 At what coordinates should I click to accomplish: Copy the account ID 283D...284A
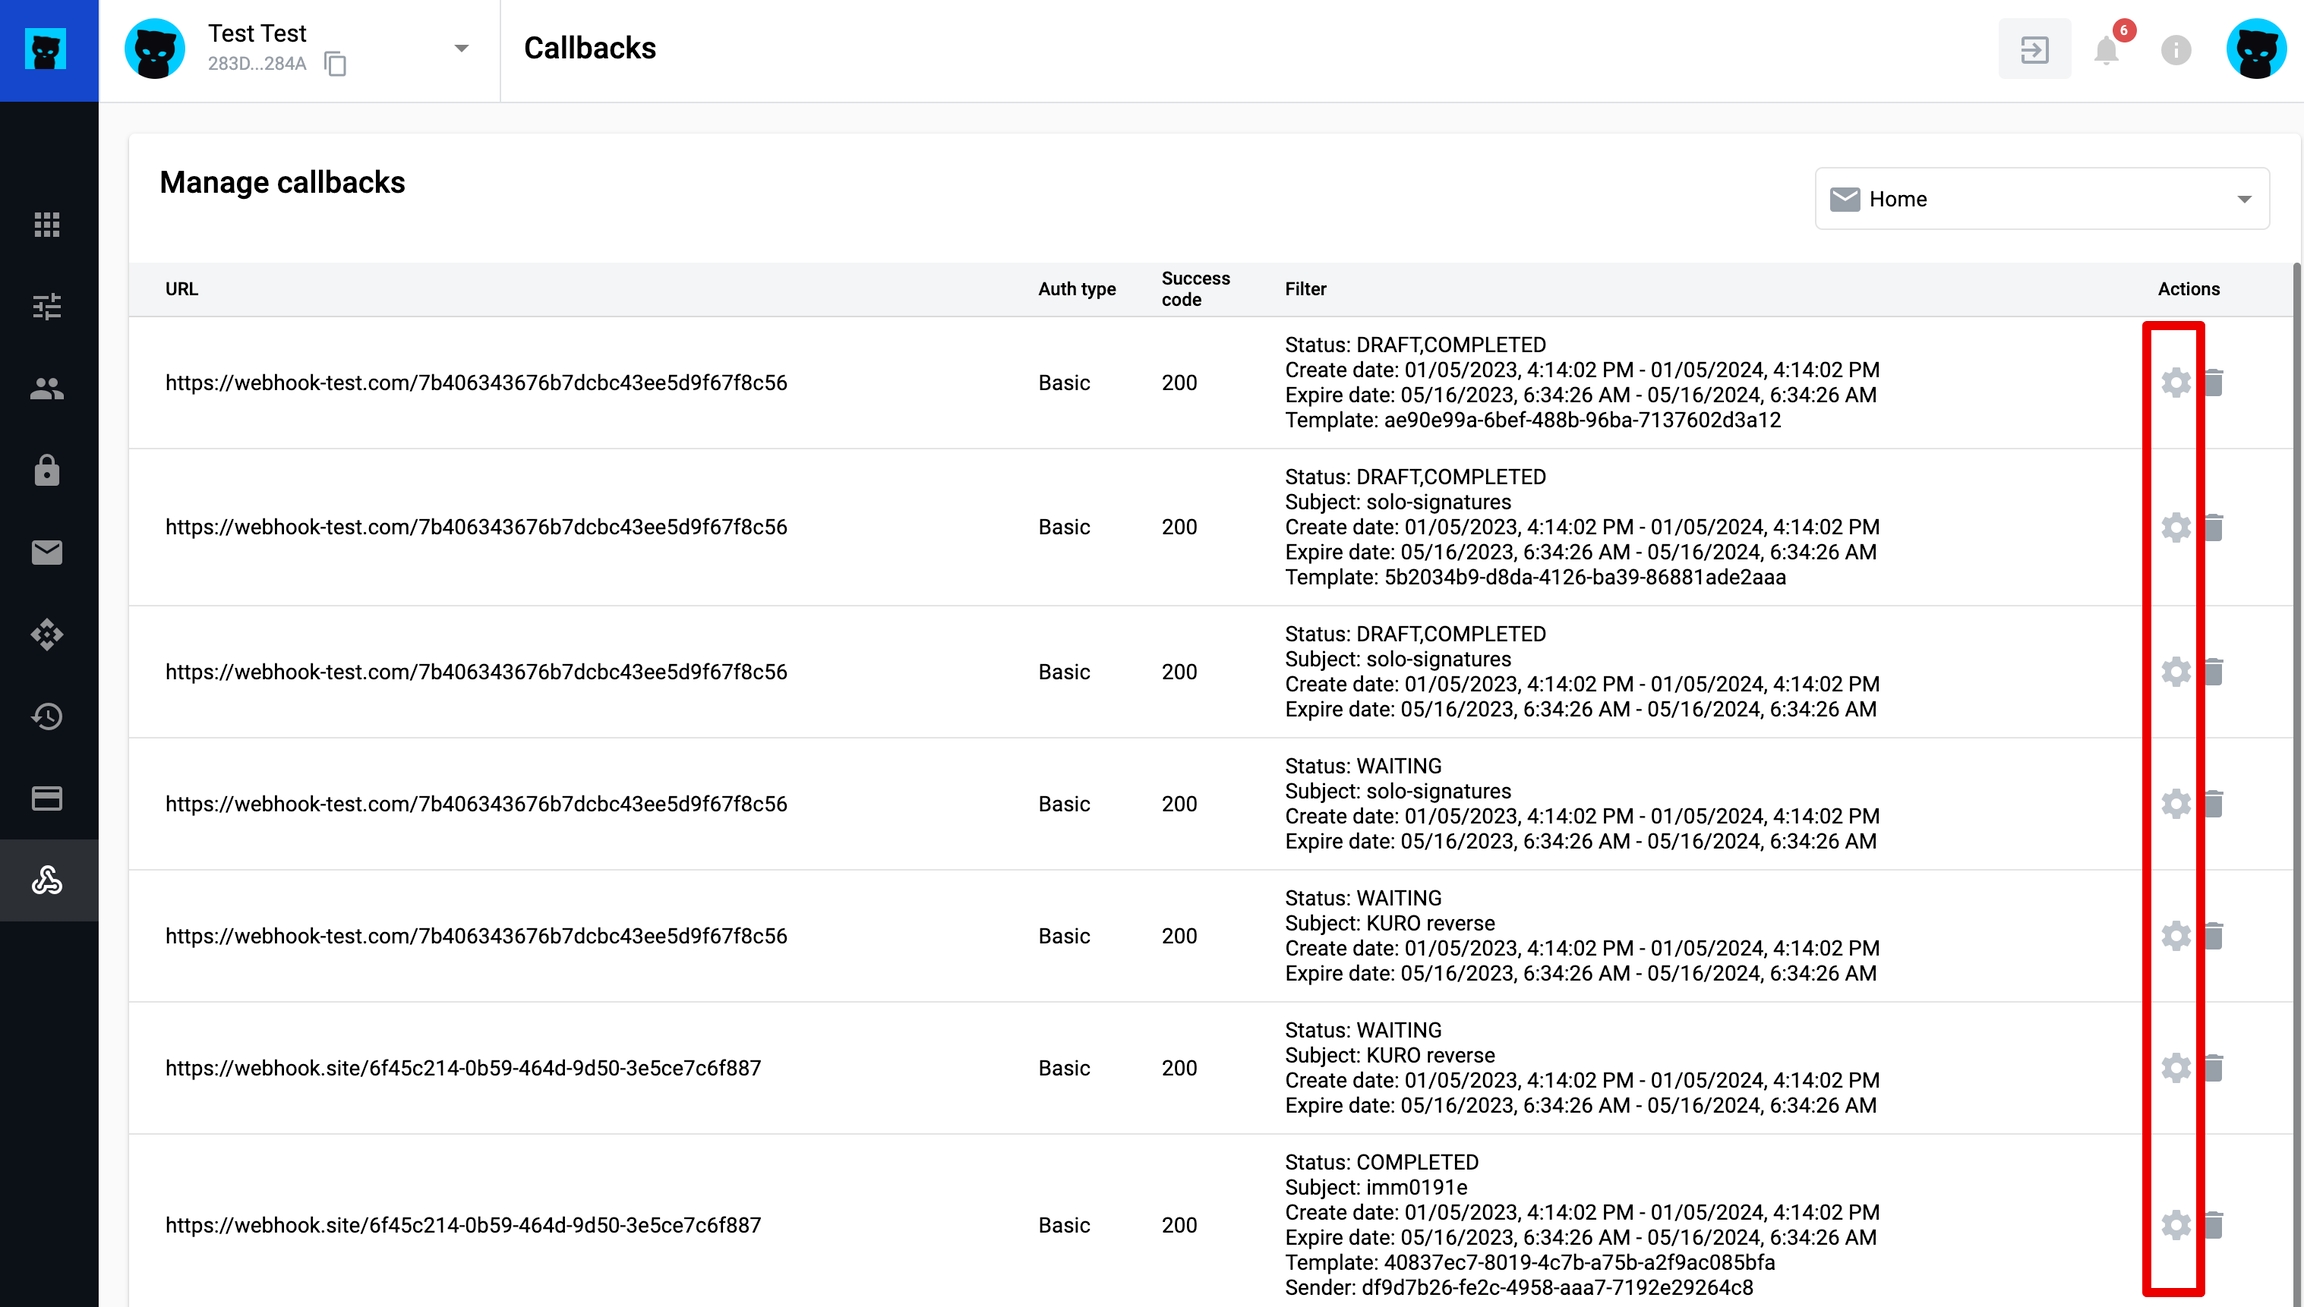[335, 64]
